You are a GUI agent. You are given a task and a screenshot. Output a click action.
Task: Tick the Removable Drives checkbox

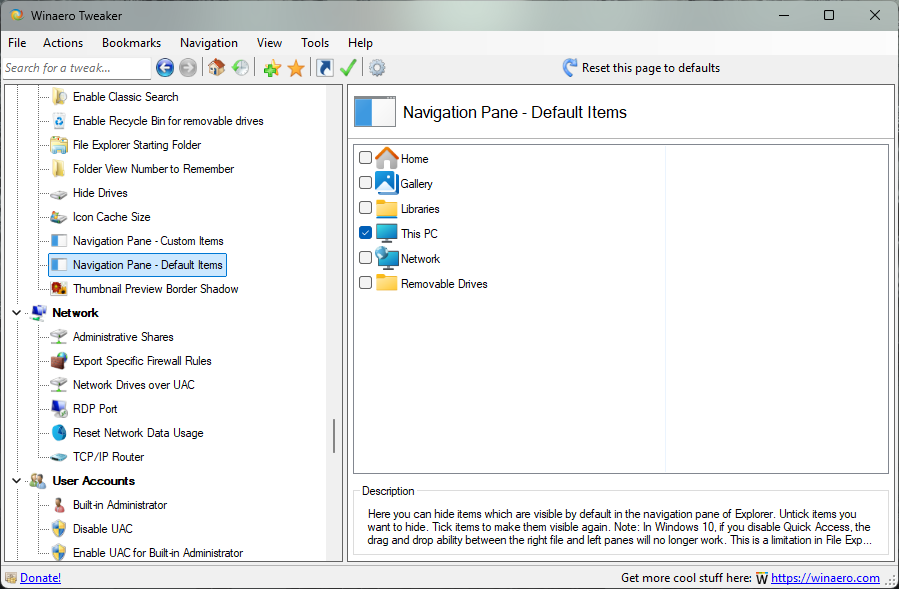(x=365, y=282)
